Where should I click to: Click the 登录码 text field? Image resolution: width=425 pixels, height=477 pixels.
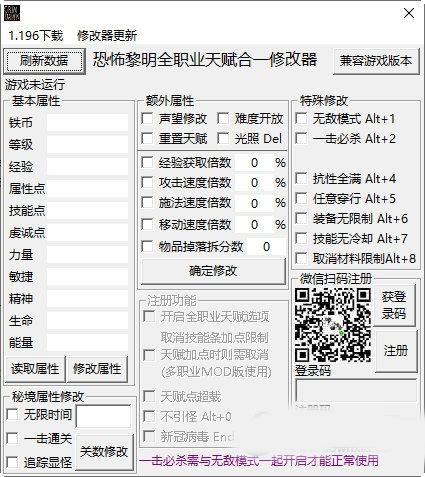coord(356,390)
